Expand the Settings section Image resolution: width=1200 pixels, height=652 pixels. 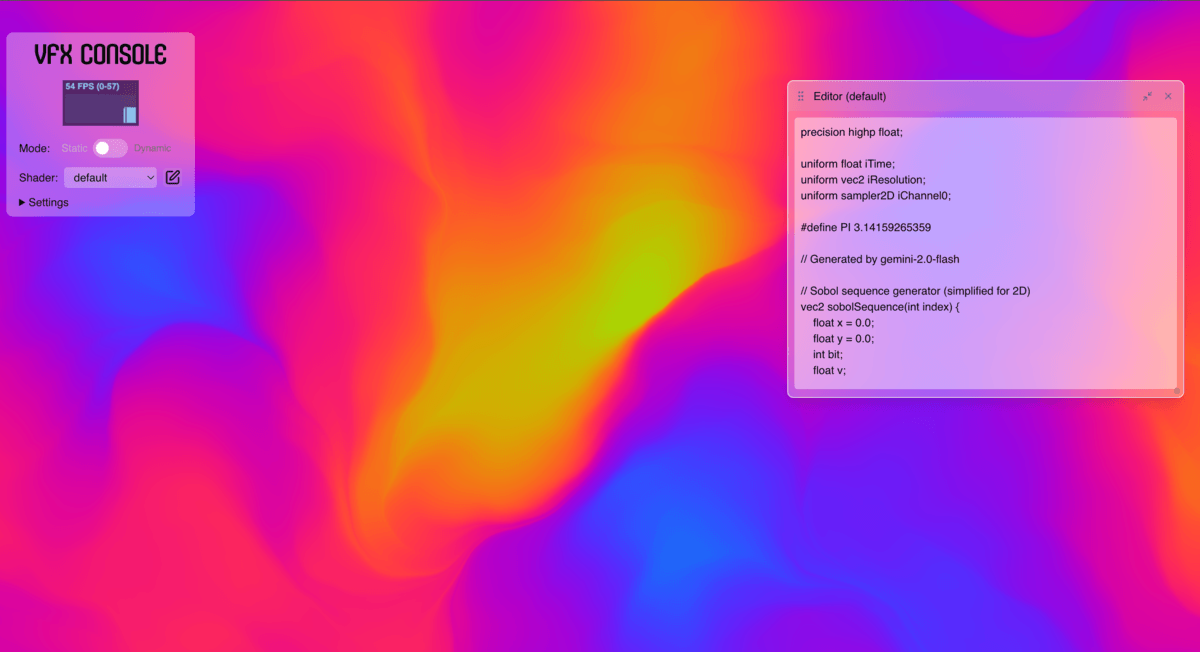pyautogui.click(x=44, y=202)
